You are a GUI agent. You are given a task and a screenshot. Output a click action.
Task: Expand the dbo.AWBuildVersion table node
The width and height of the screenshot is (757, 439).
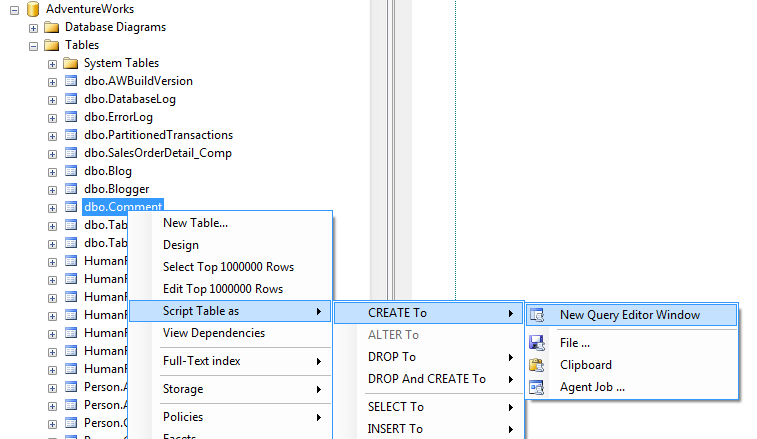click(x=52, y=82)
